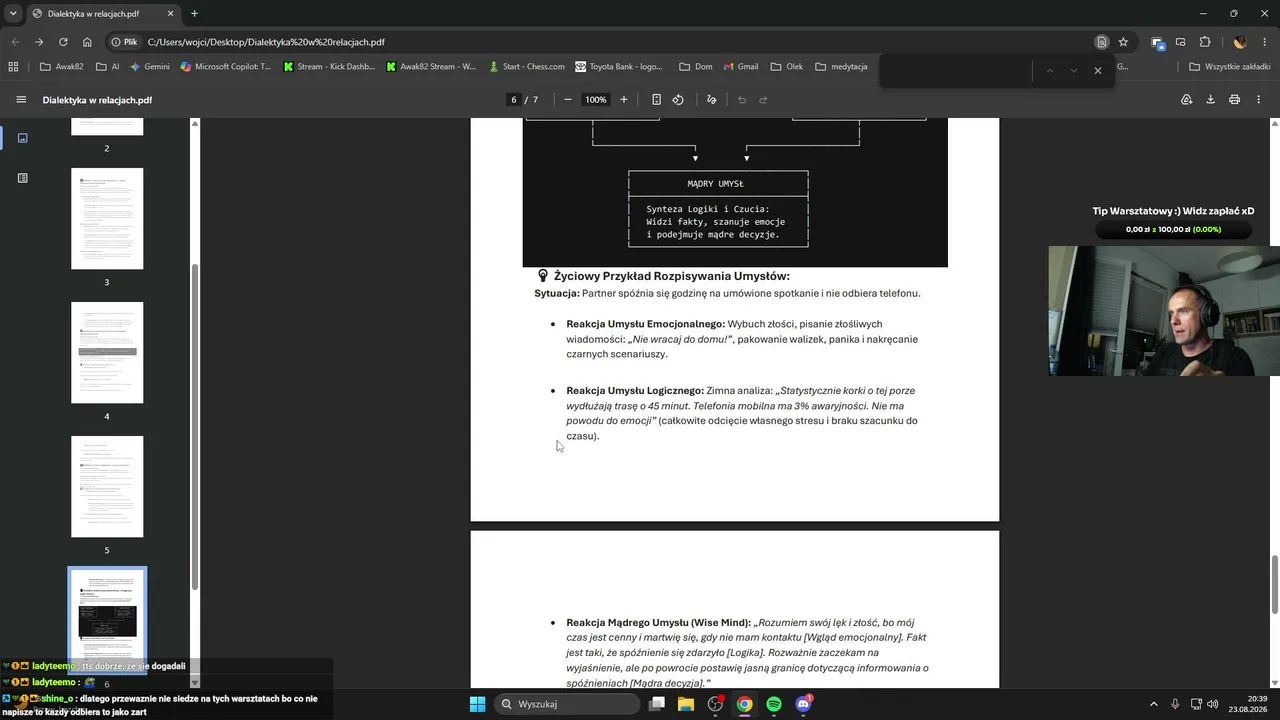Open the medytacja bookmarks folder

pyautogui.click(x=841, y=67)
